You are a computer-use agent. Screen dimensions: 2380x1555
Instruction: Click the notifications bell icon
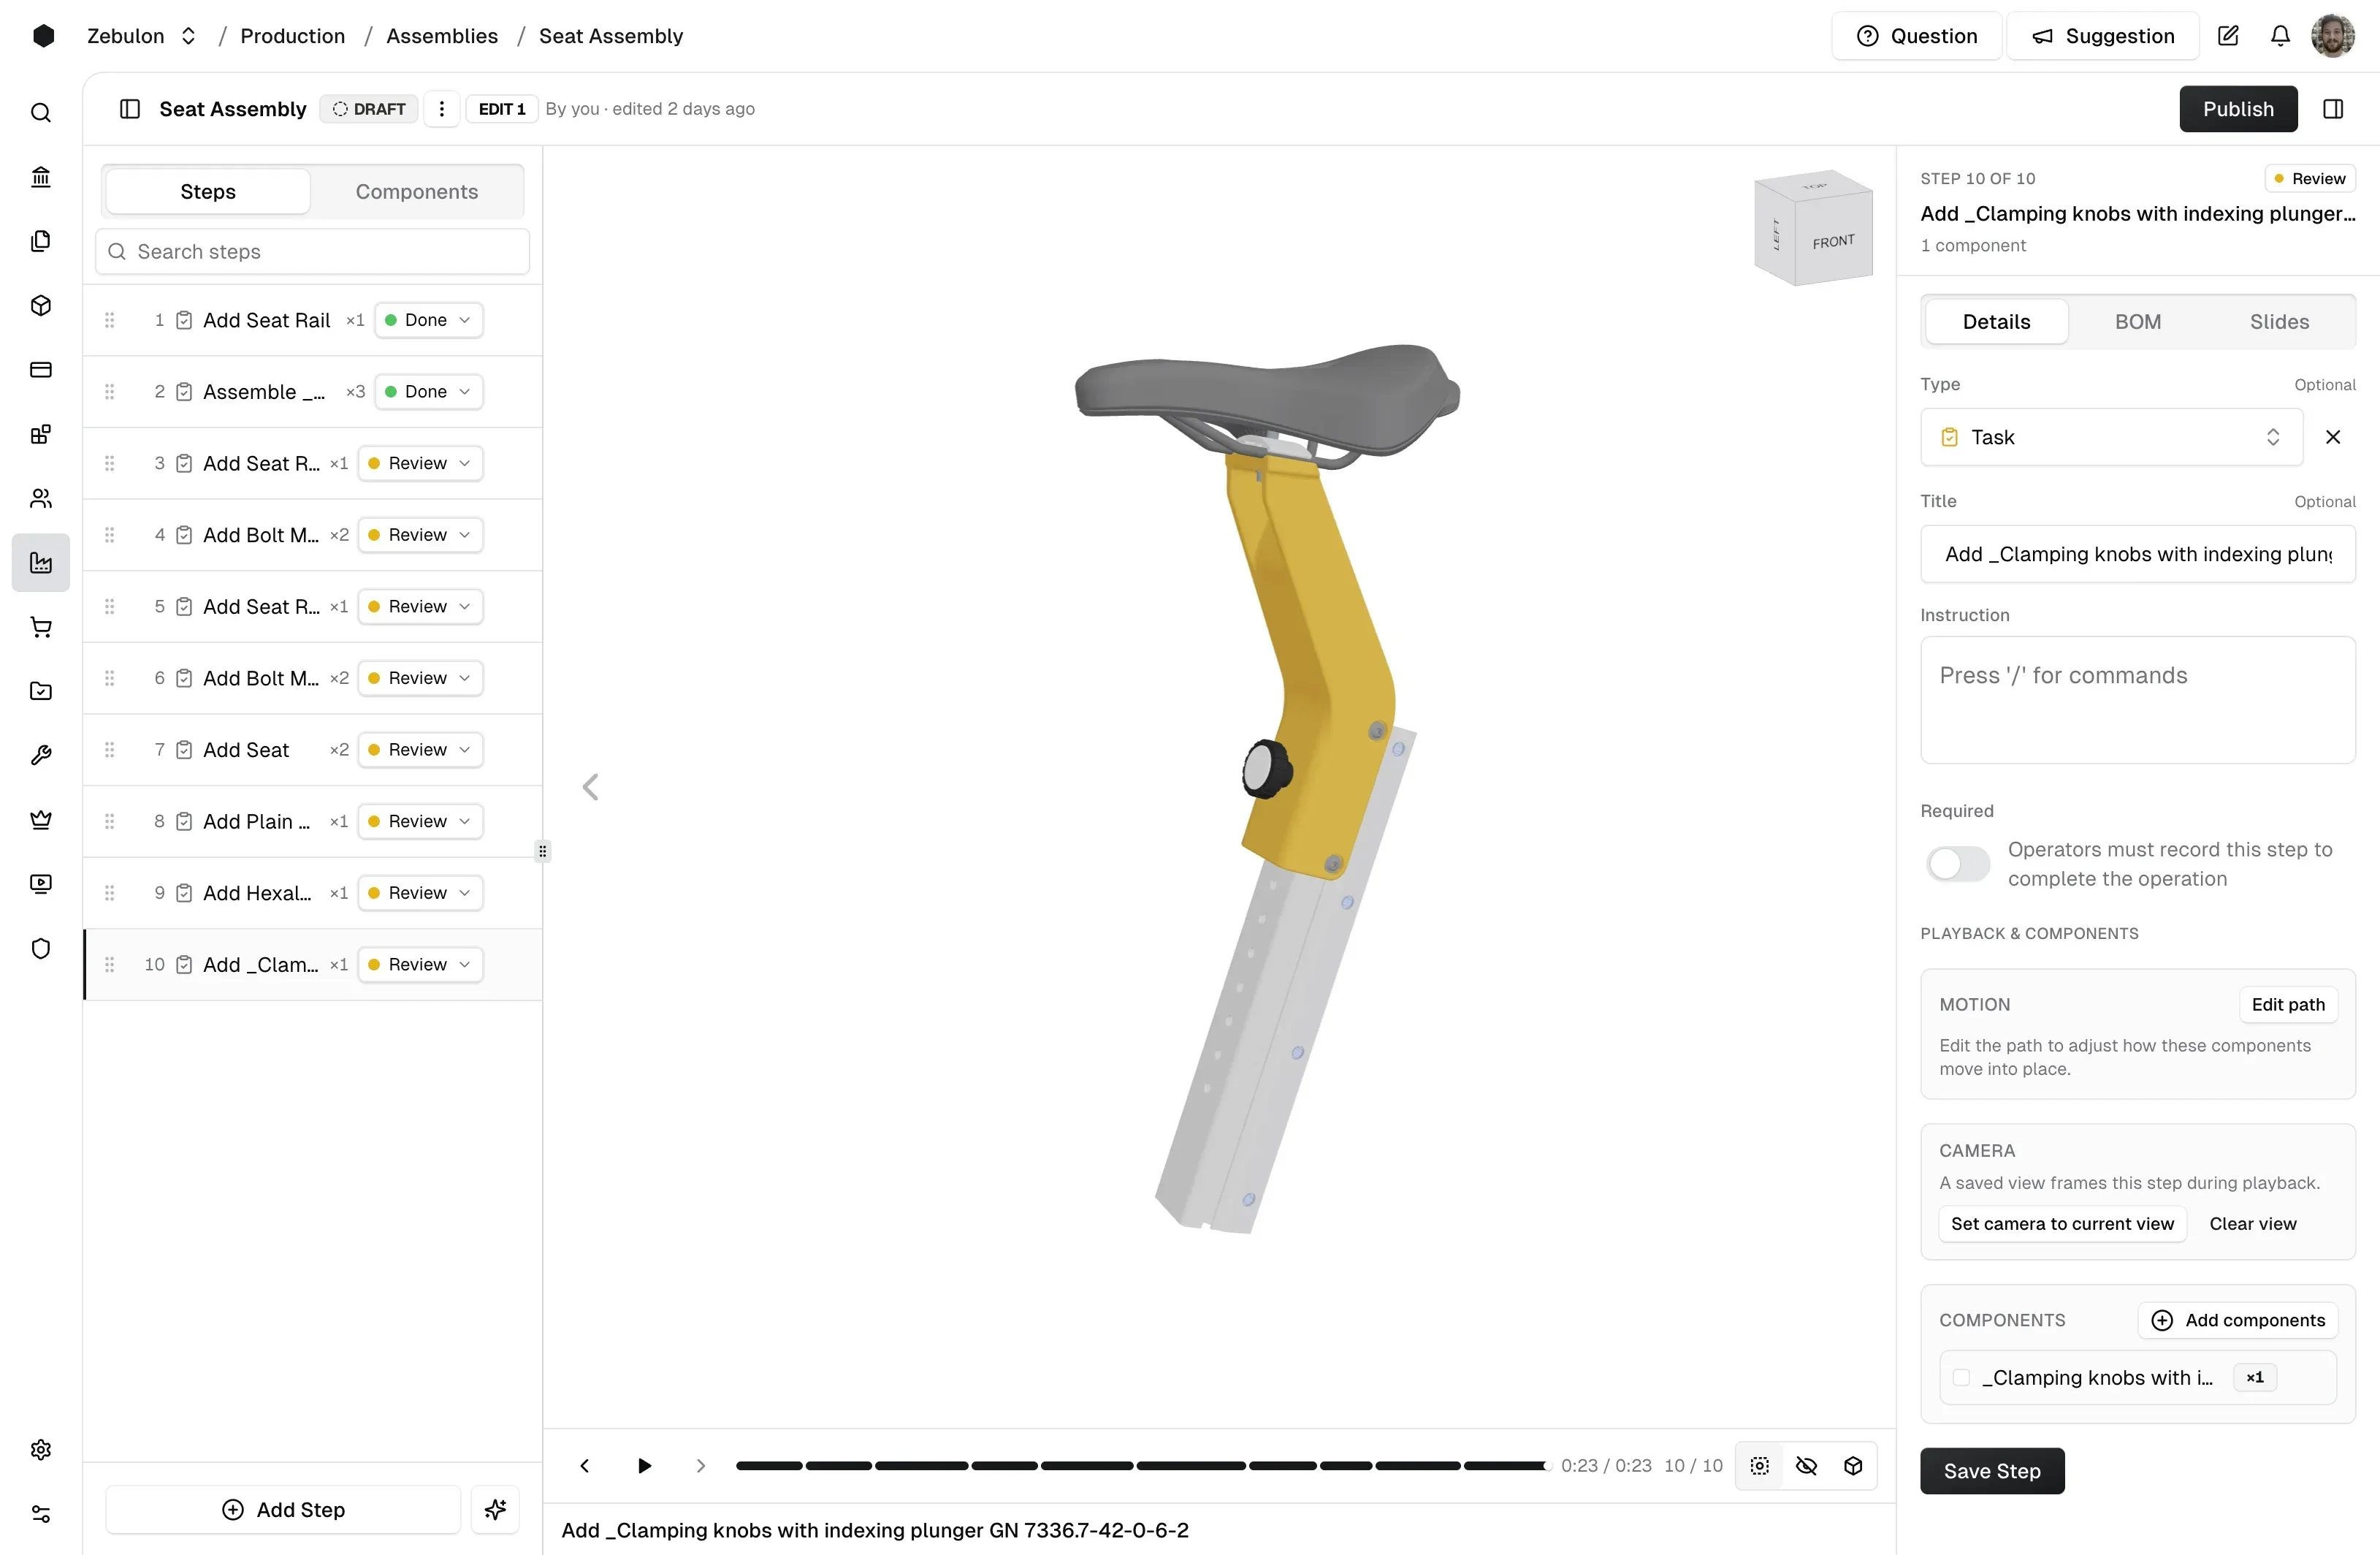pyautogui.click(x=2280, y=36)
